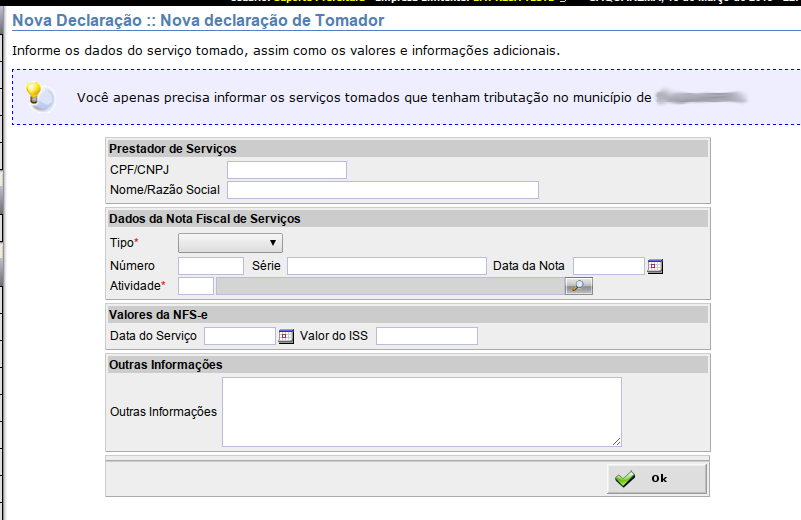Viewport: 801px width, 520px height.
Task: Click the CPF/CNPJ input field
Action: 286,170
